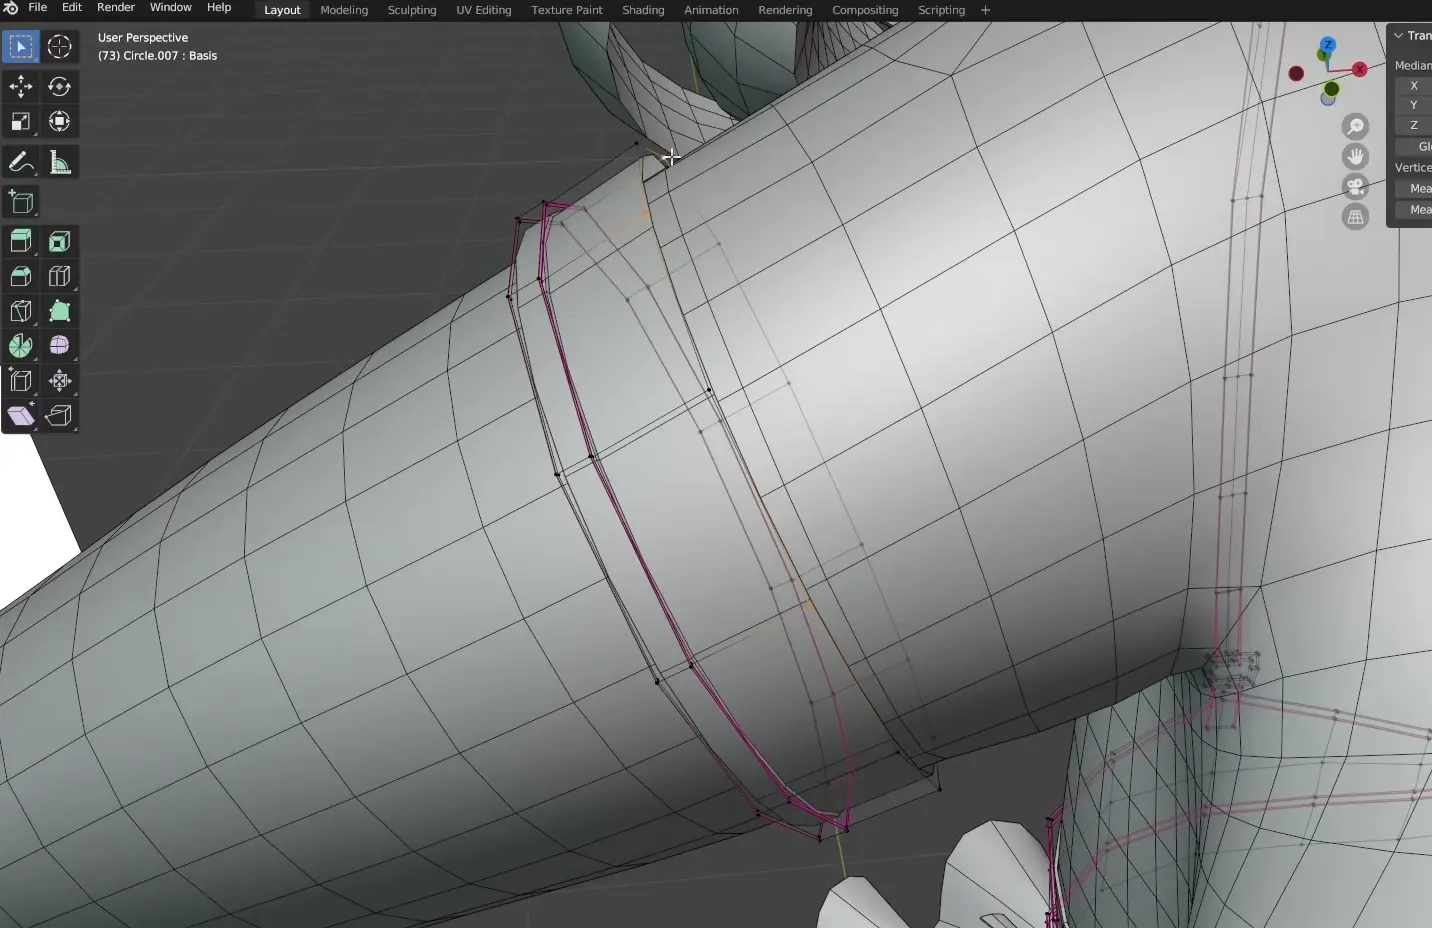Screen dimensions: 1432x928
Task: Switch to the UV Editing workspace tab
Action: tap(483, 10)
